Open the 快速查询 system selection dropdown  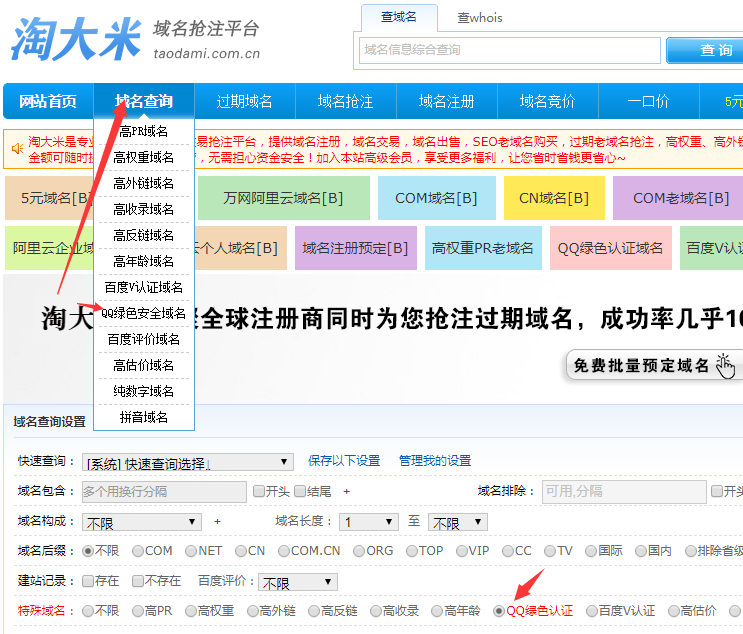(x=188, y=462)
